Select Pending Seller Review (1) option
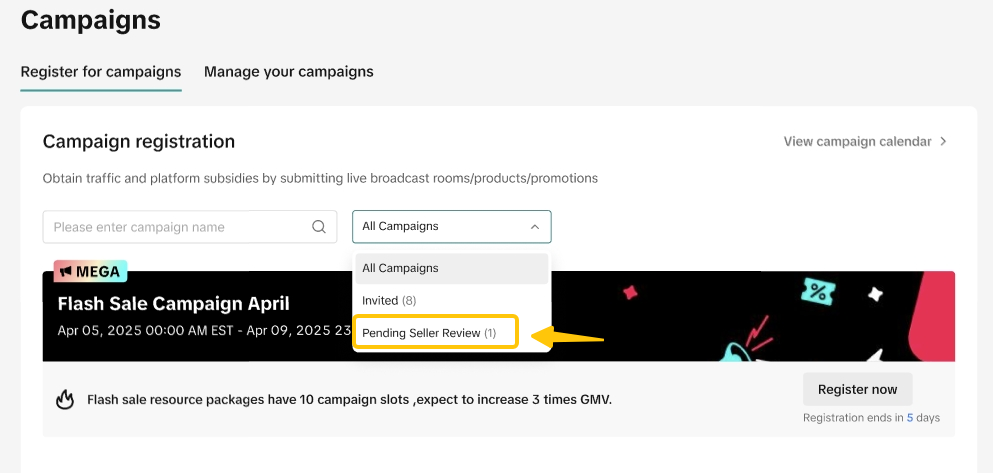This screenshot has height=473, width=993. [x=429, y=332]
